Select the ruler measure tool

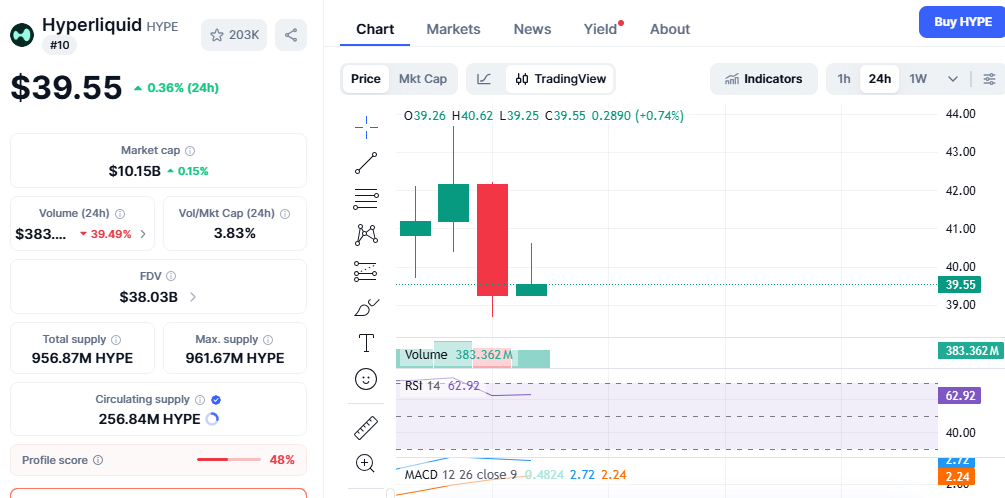click(x=366, y=428)
